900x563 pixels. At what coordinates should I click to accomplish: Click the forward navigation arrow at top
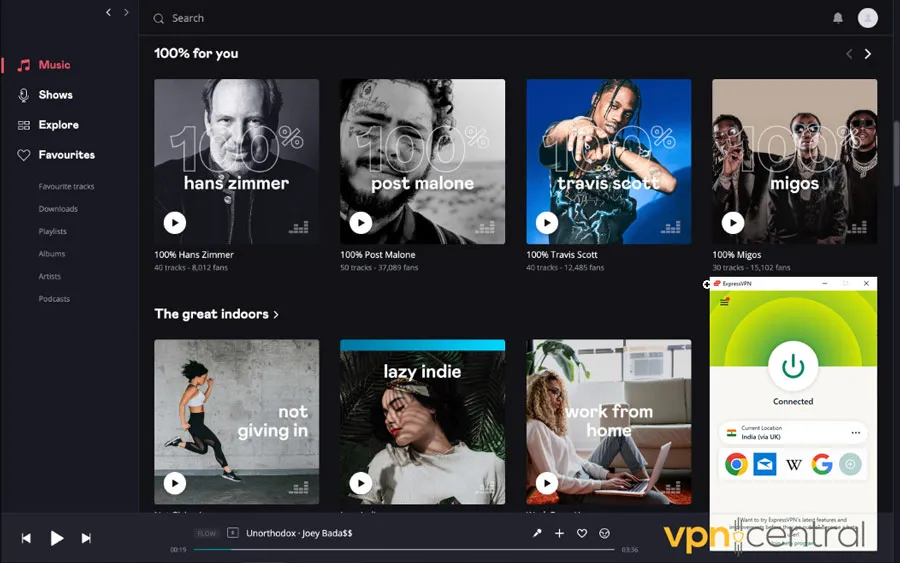coord(126,12)
